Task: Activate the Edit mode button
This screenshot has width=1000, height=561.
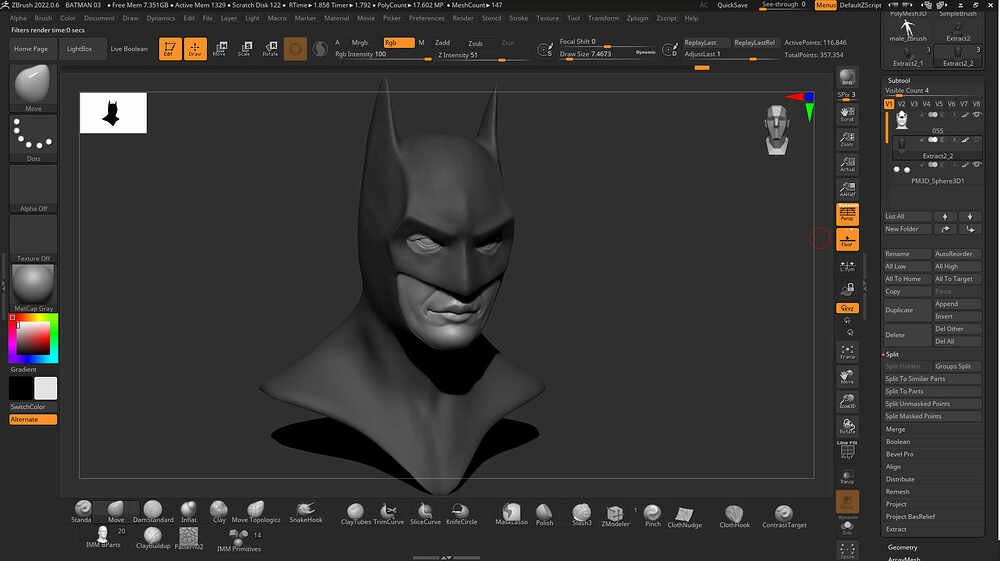Action: click(x=170, y=48)
